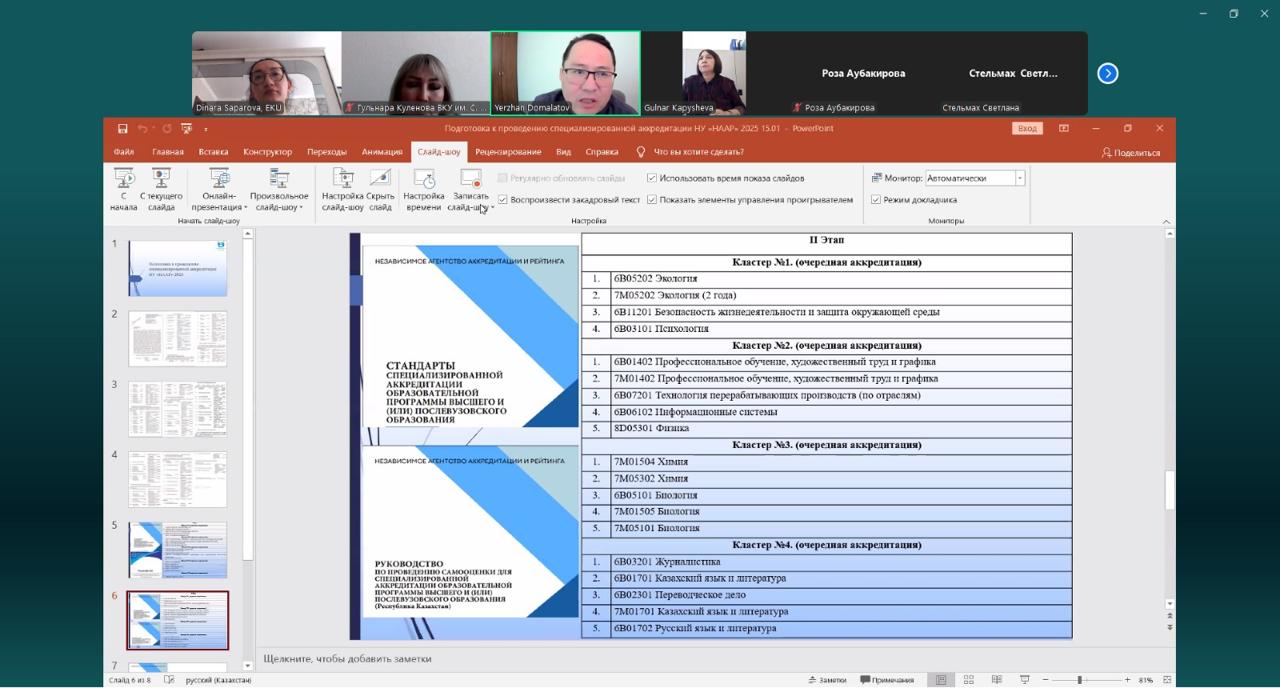Click the Hide slide (Скрыть слайд) icon
The height and width of the screenshot is (688, 1280).
click(x=380, y=188)
